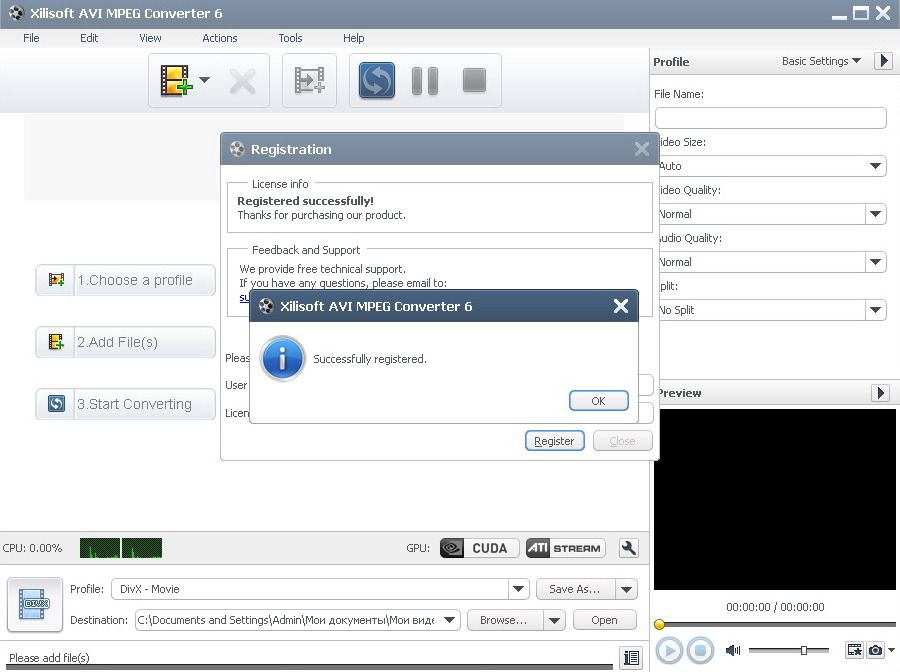This screenshot has height=672, width=900.
Task: Expand the Profile panel arrow button
Action: pyautogui.click(x=883, y=61)
